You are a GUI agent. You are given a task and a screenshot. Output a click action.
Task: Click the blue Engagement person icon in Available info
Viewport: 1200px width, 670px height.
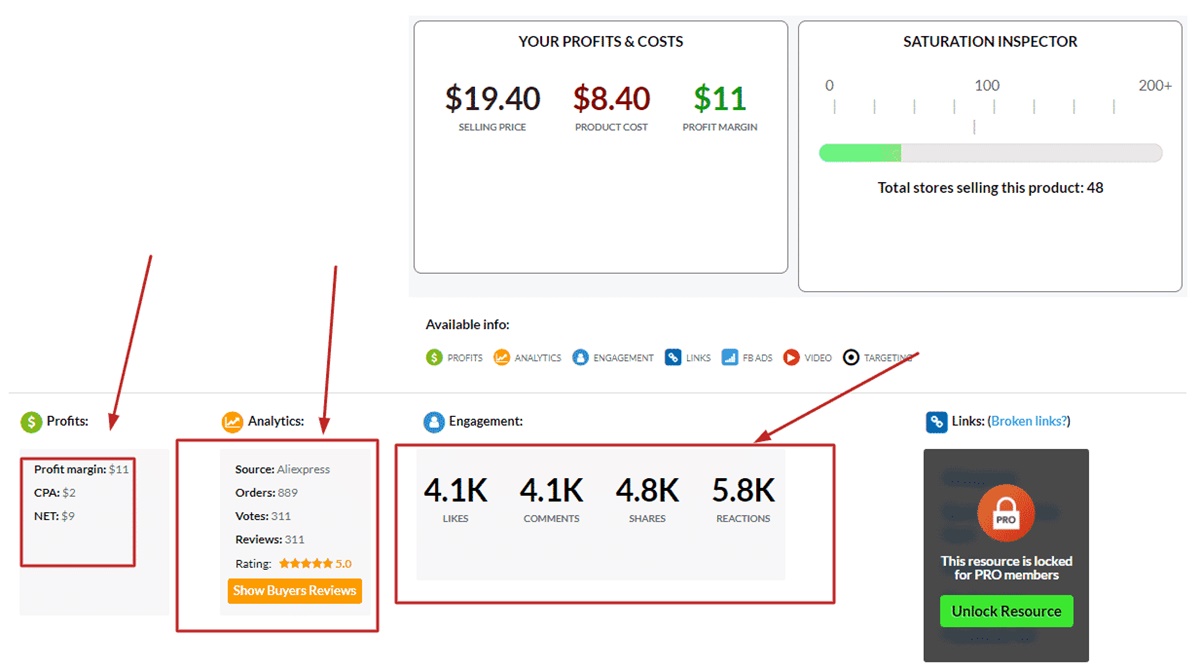[581, 357]
